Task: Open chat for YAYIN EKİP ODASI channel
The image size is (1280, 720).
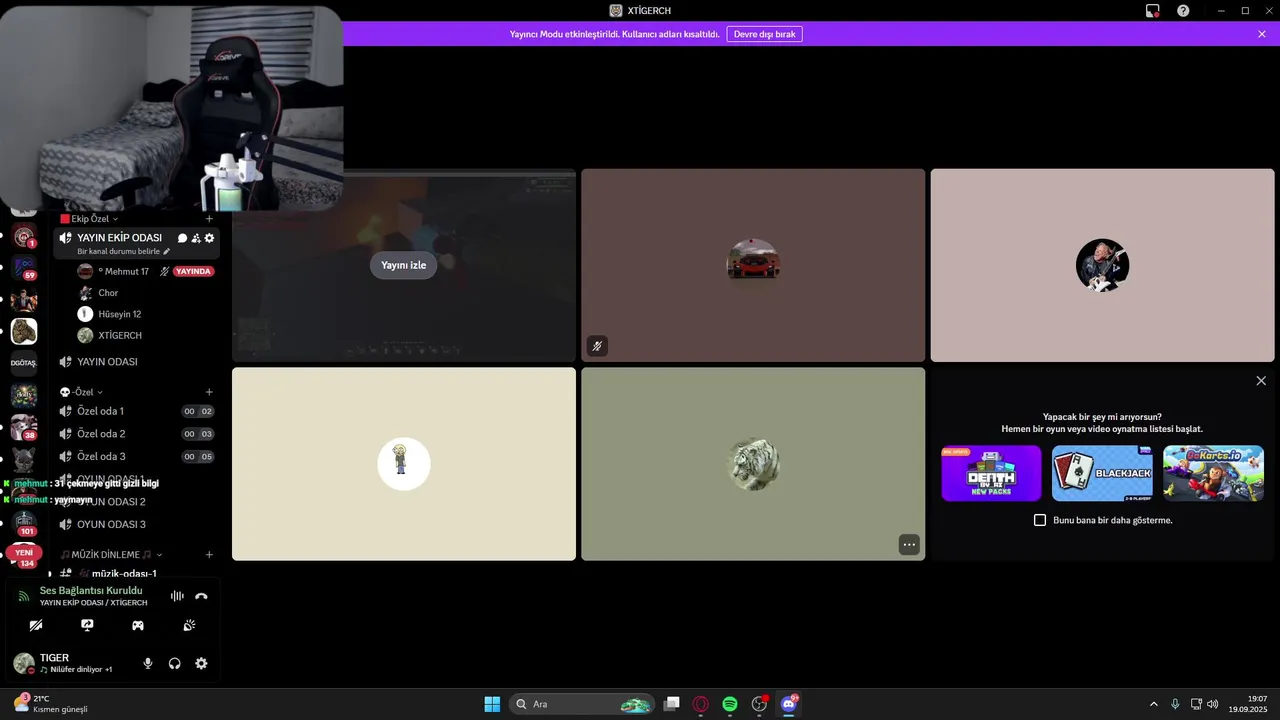Action: coord(182,238)
